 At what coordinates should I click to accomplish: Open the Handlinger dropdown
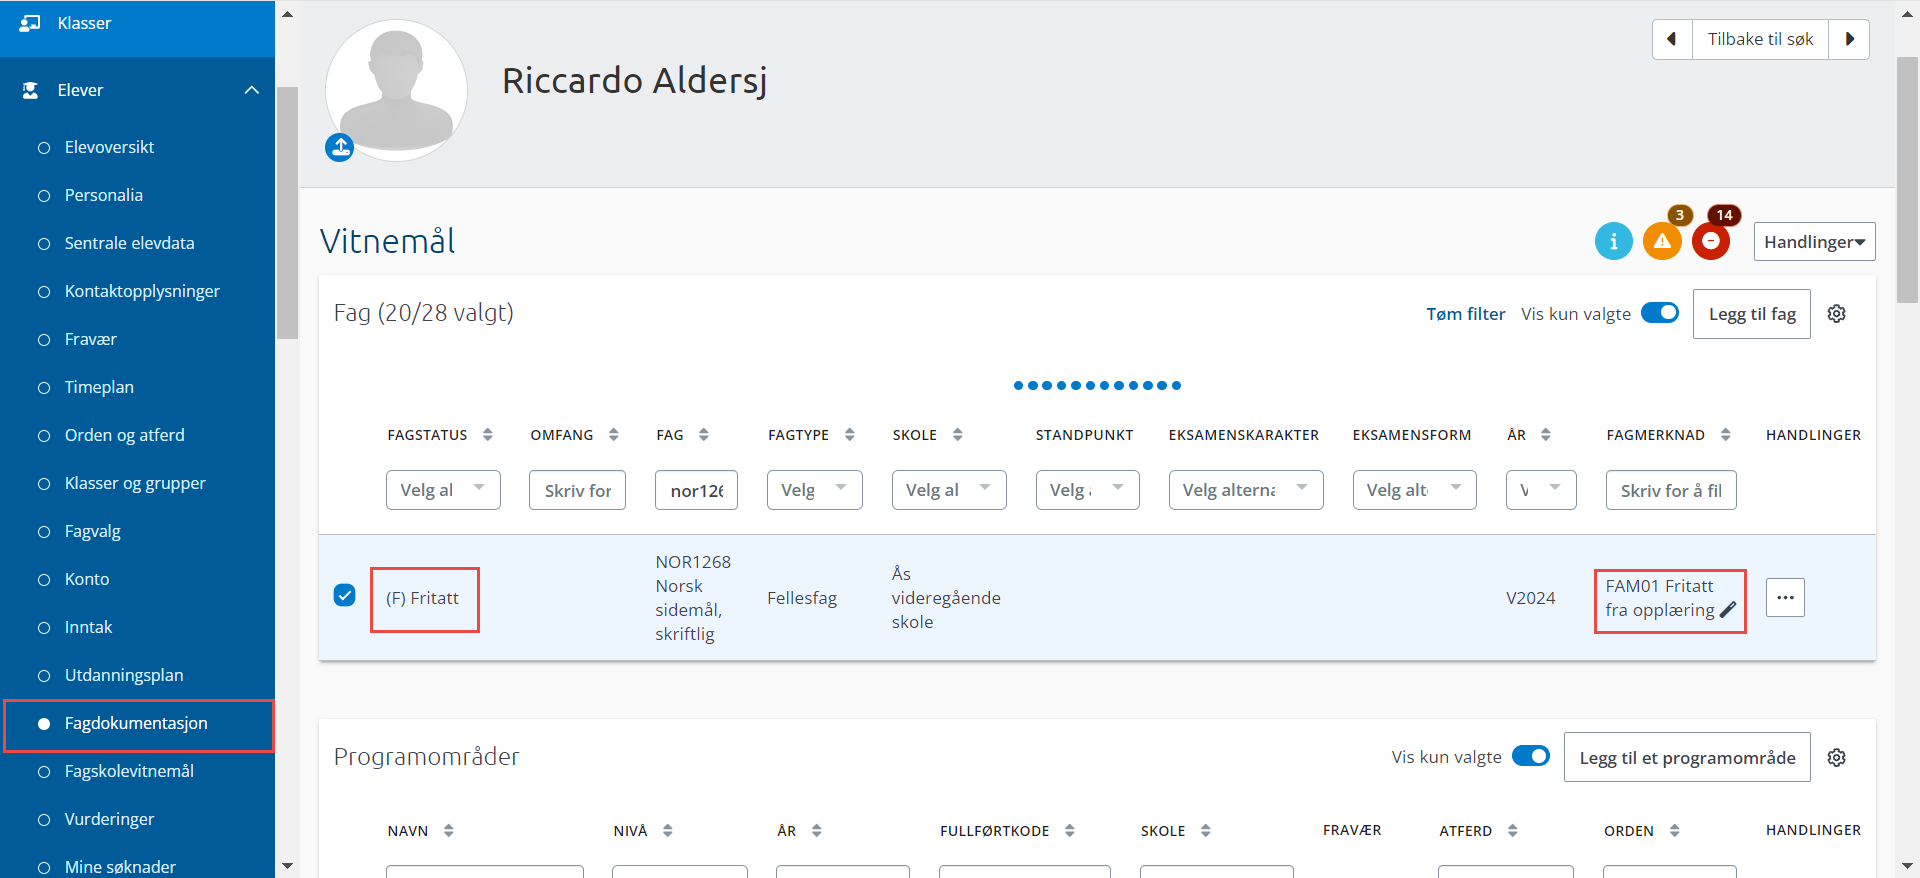click(1814, 242)
